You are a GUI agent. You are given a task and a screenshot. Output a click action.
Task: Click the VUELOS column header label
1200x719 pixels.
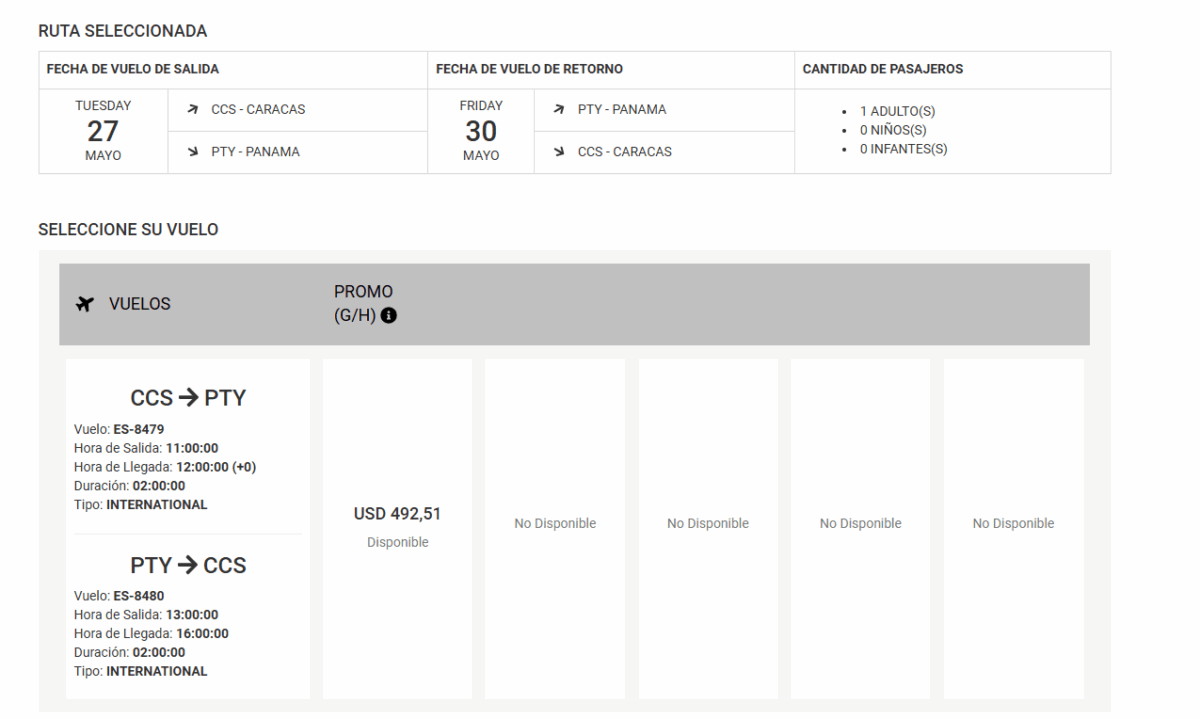[139, 305]
